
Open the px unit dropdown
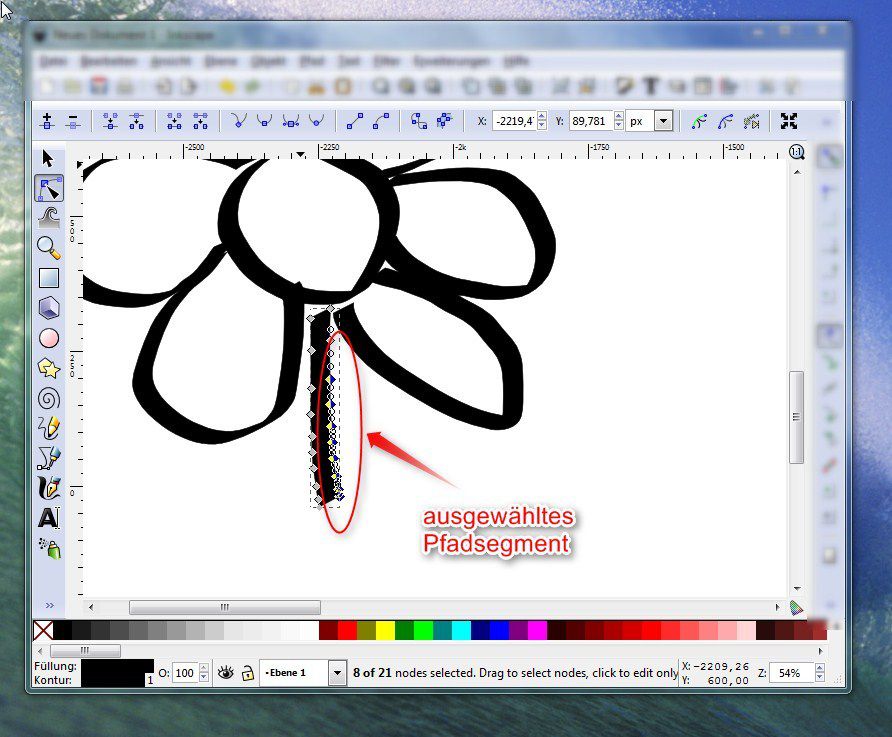click(663, 120)
